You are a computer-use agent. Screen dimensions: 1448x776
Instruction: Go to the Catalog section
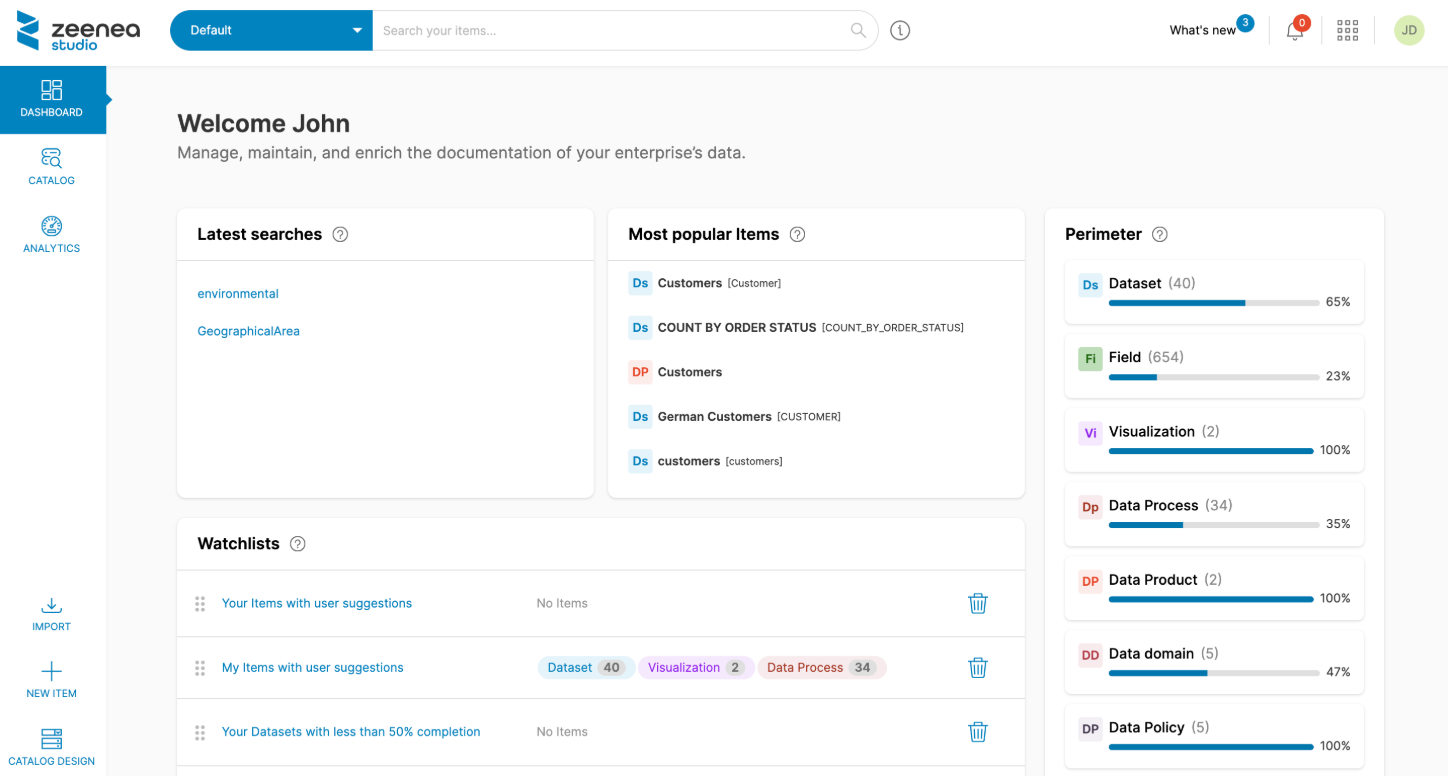(52, 167)
